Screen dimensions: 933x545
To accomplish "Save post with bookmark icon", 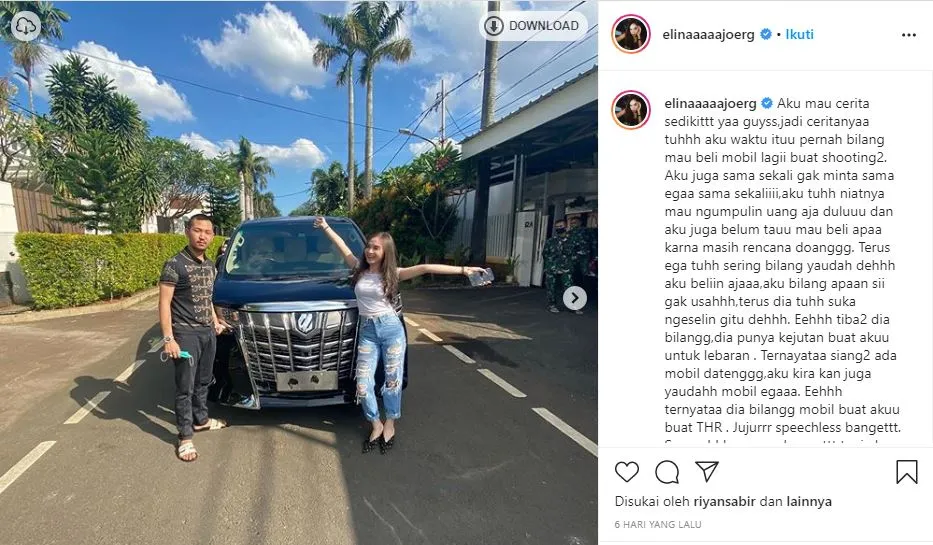I will tap(907, 472).
